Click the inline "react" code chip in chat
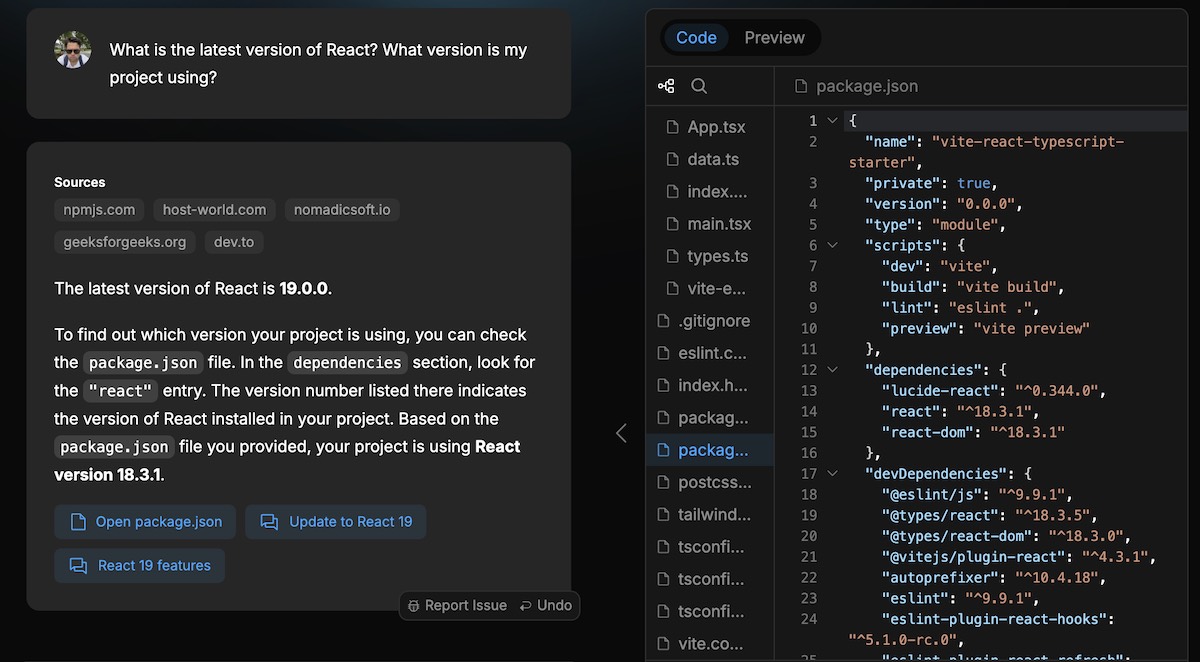Viewport: 1200px width, 662px height. pyautogui.click(x=121, y=391)
